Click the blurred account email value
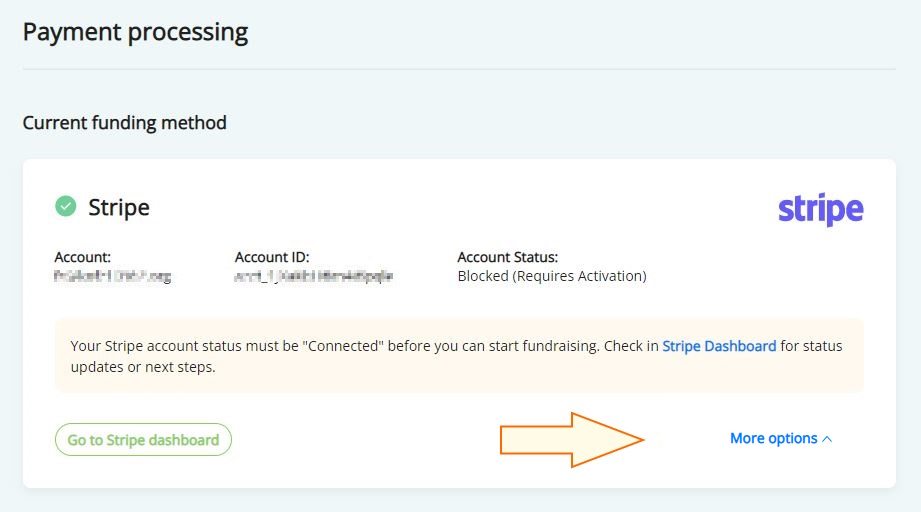The width and height of the screenshot is (921, 512). [x=112, y=276]
